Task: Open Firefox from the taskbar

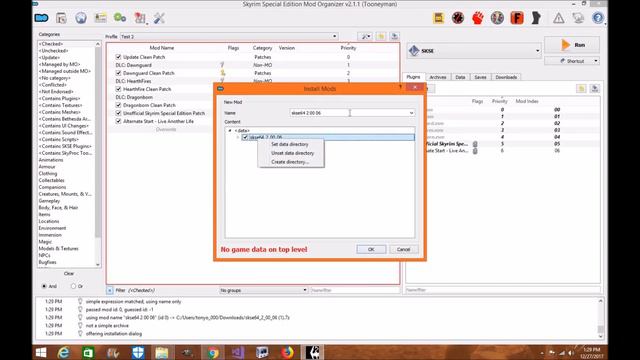Action: click(287, 352)
